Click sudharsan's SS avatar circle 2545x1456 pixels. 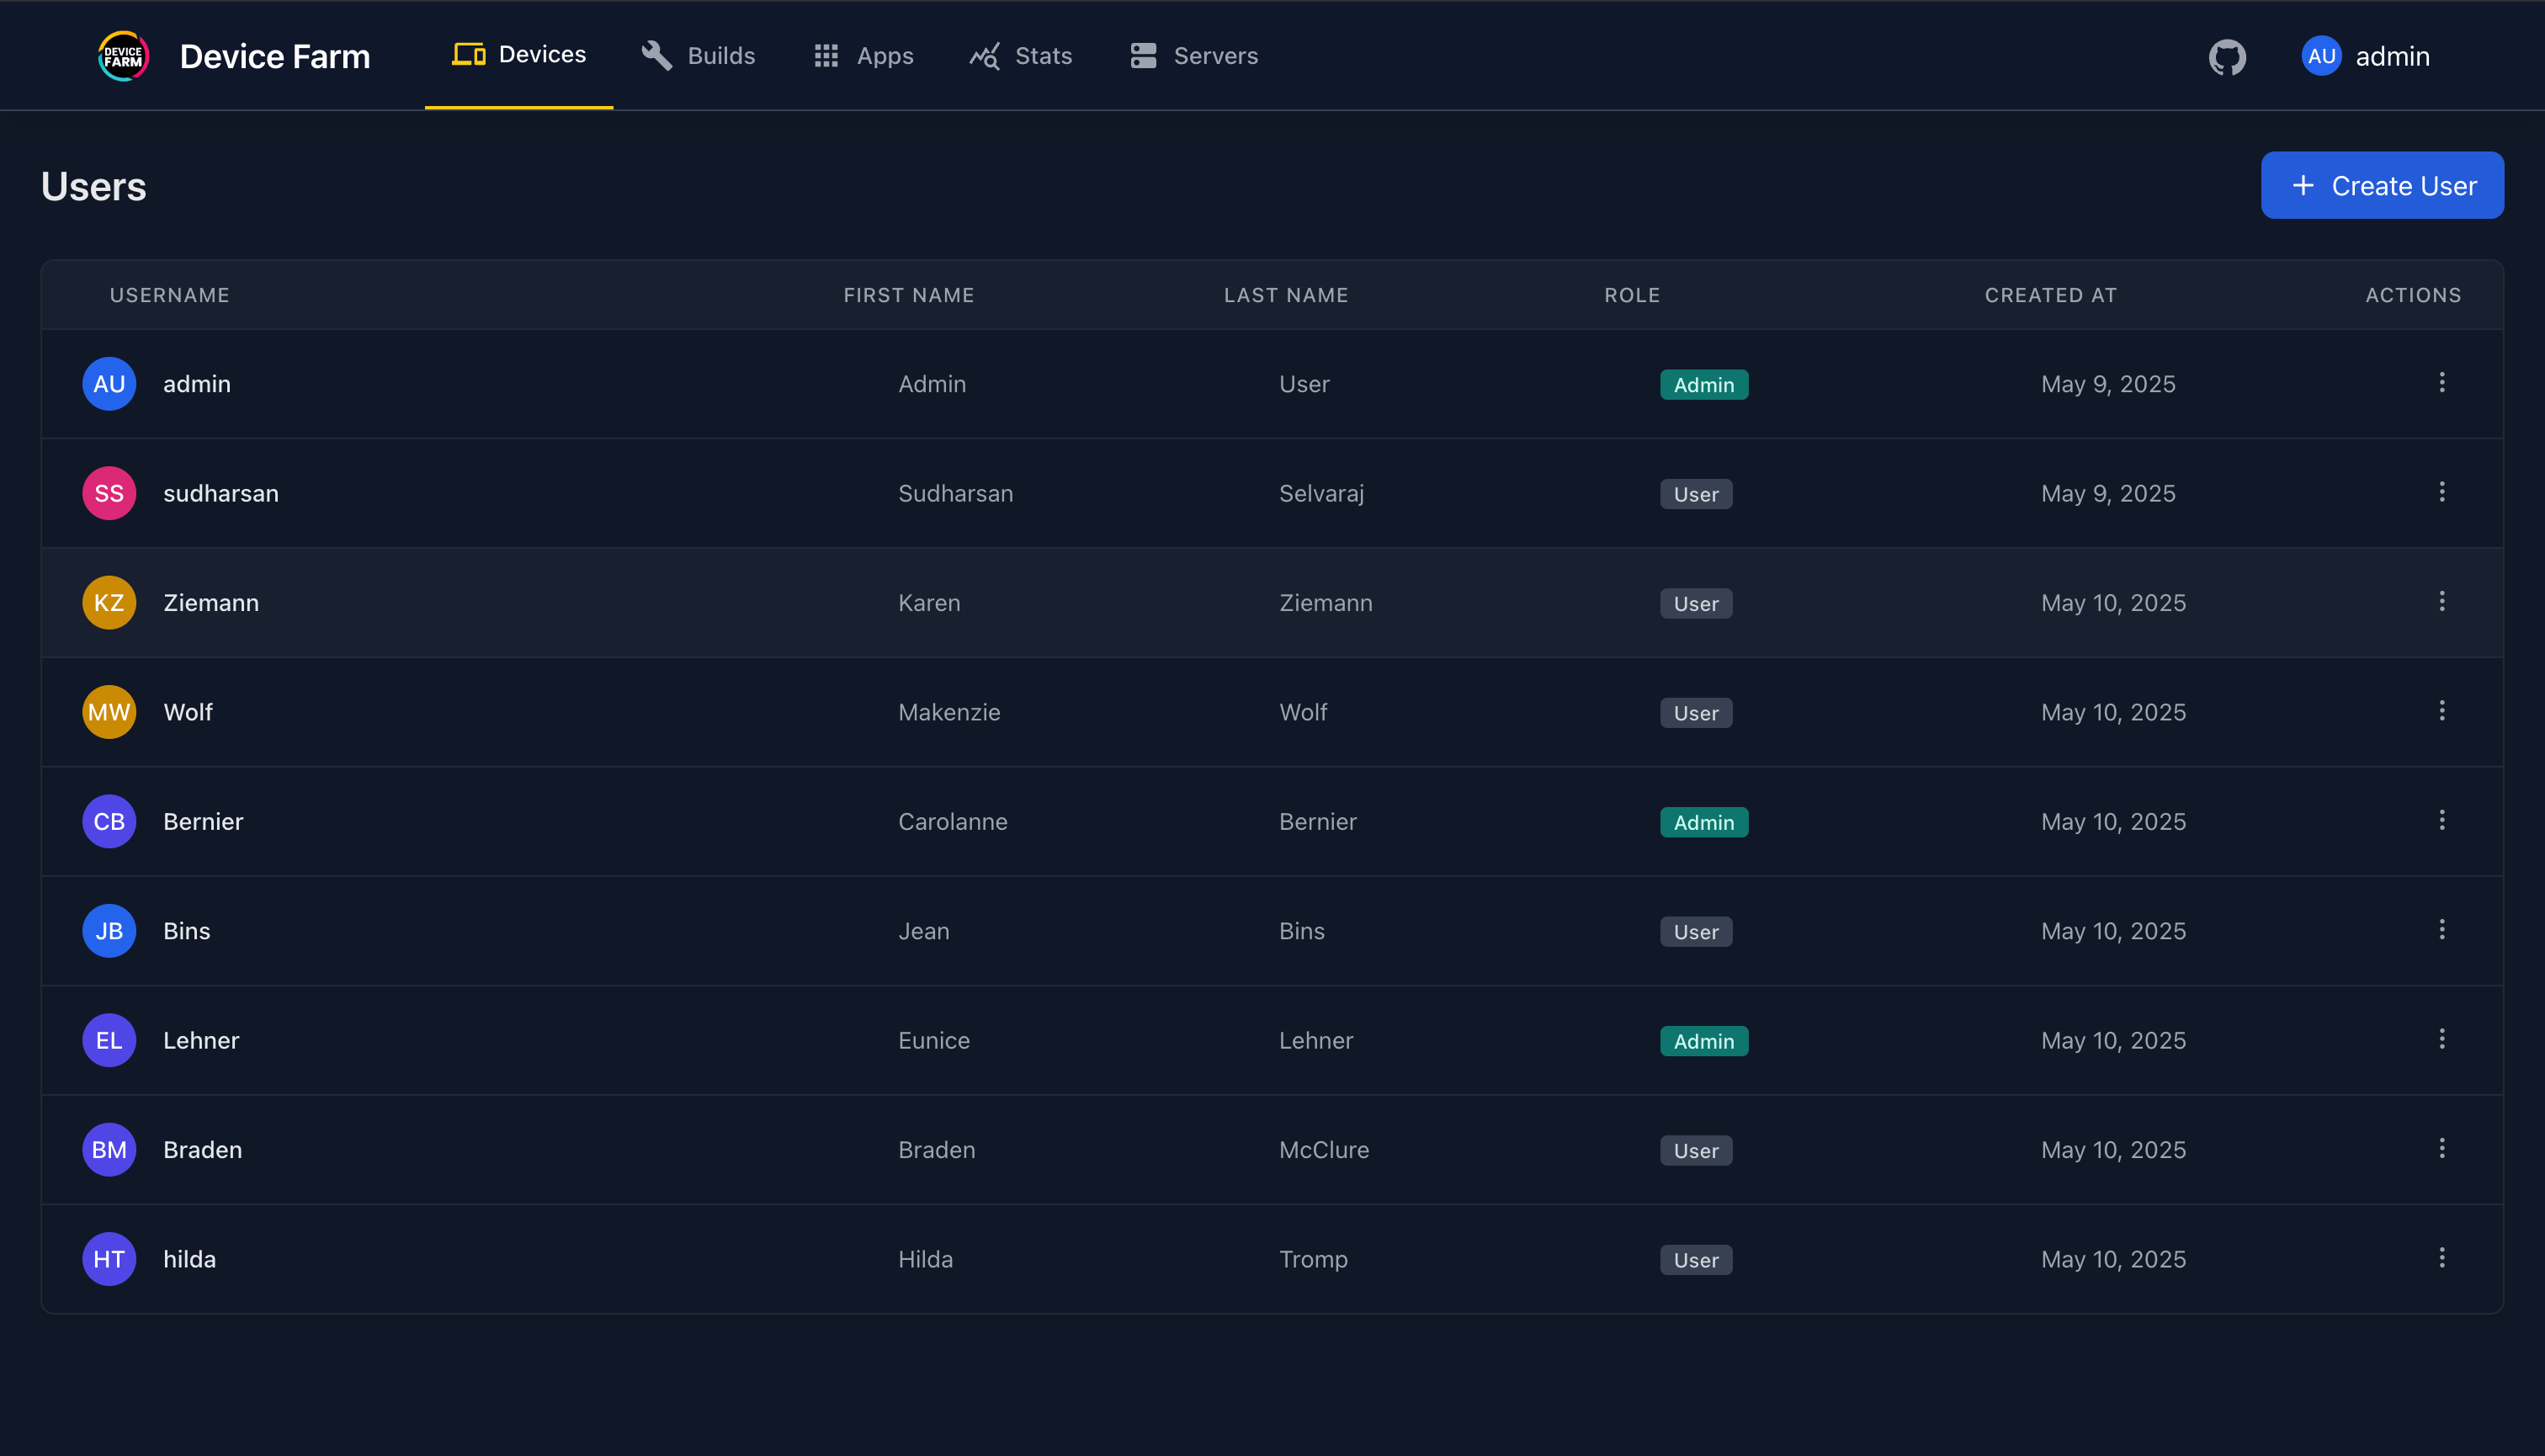[109, 493]
